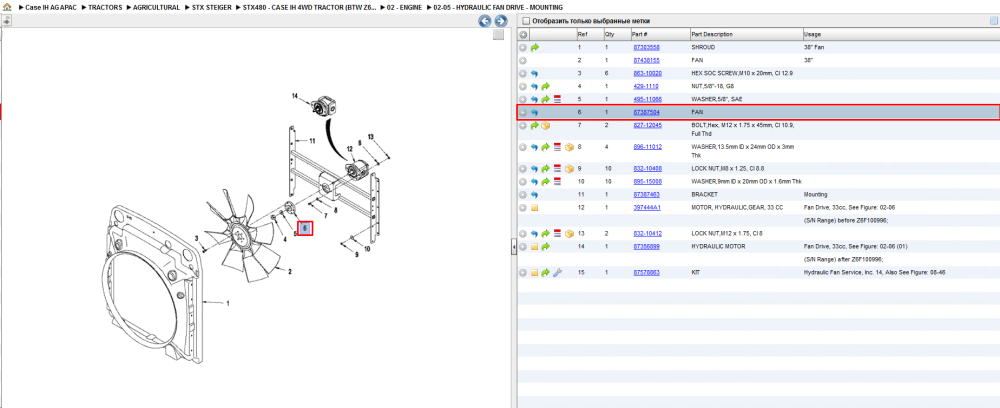Image resolution: width=1000 pixels, height=408 pixels.
Task: Open part number 863-10020 link
Action: [x=647, y=73]
